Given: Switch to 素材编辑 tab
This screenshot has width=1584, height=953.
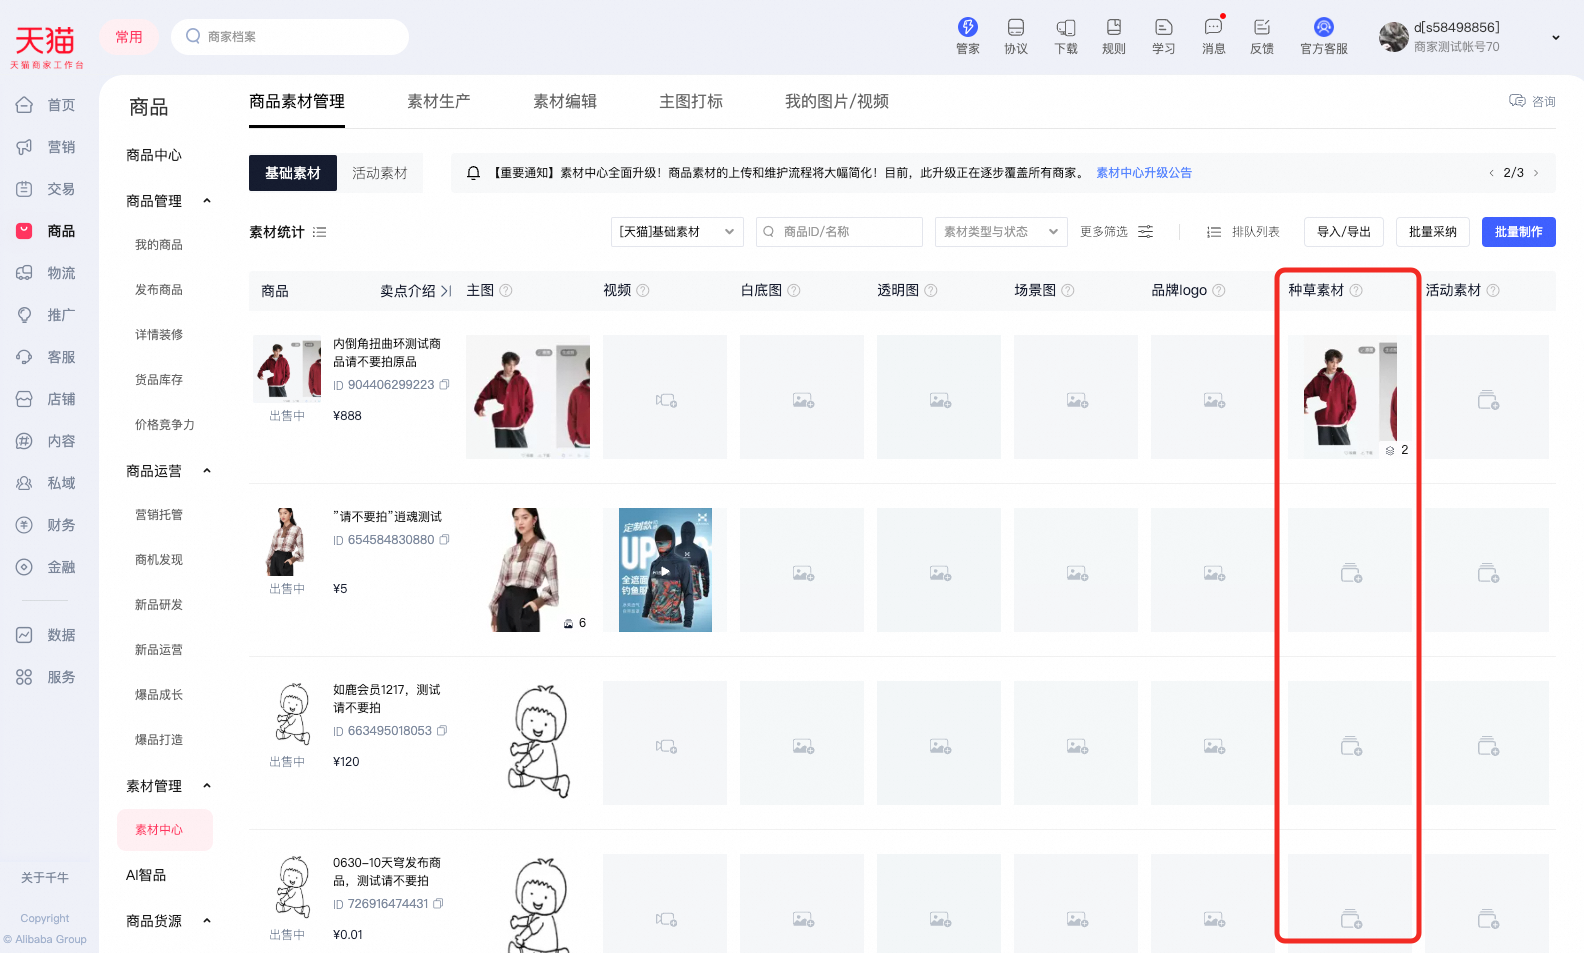Looking at the screenshot, I should pyautogui.click(x=565, y=101).
